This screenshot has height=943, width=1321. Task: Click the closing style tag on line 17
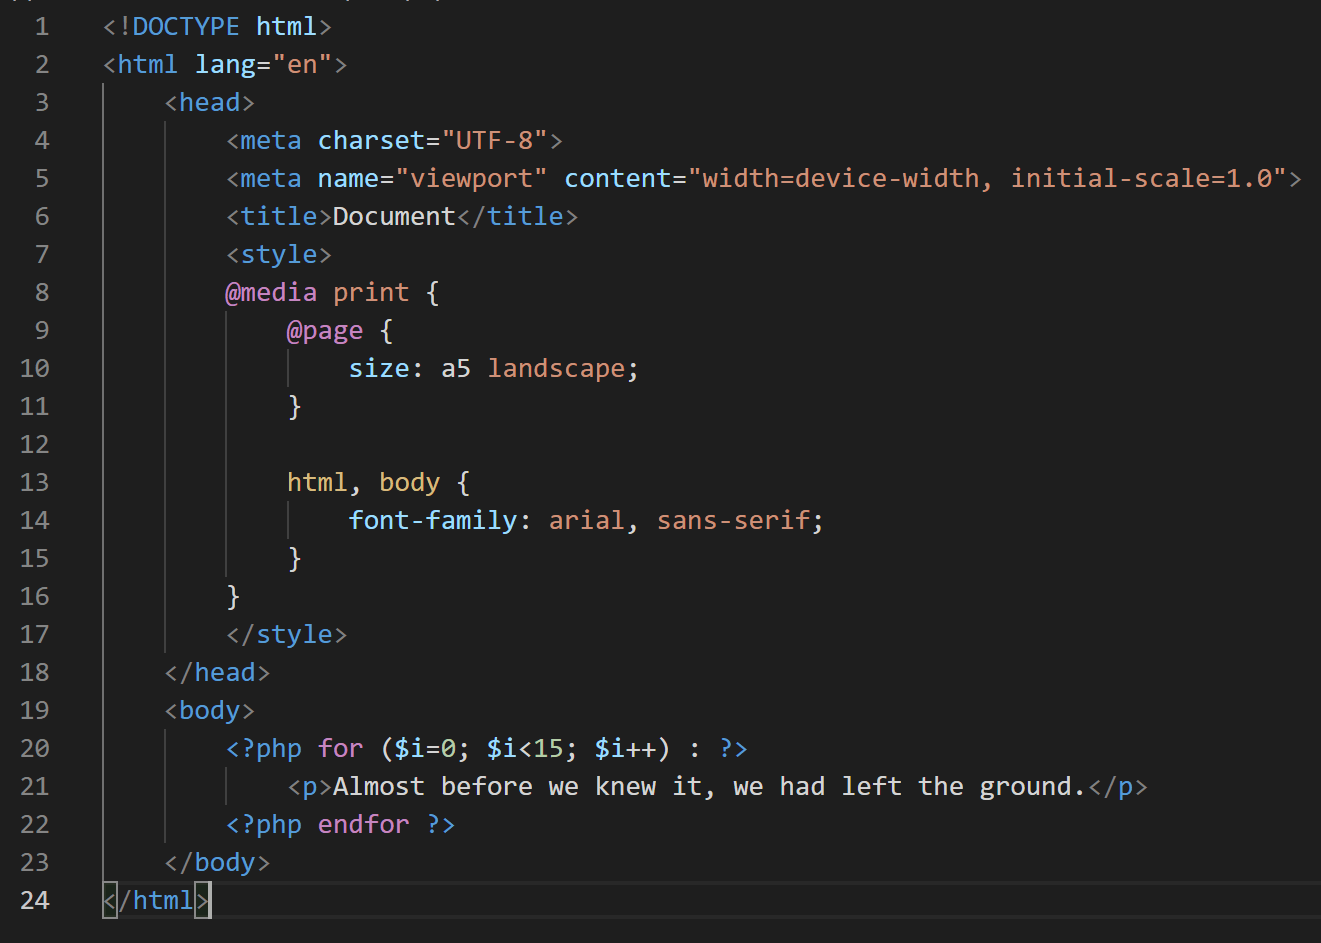[x=287, y=634]
